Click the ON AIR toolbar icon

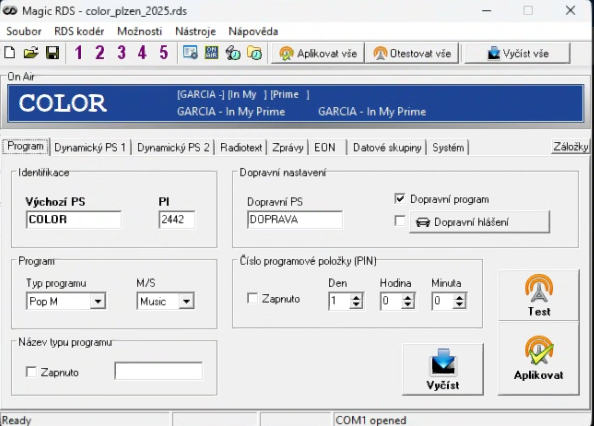[x=211, y=53]
